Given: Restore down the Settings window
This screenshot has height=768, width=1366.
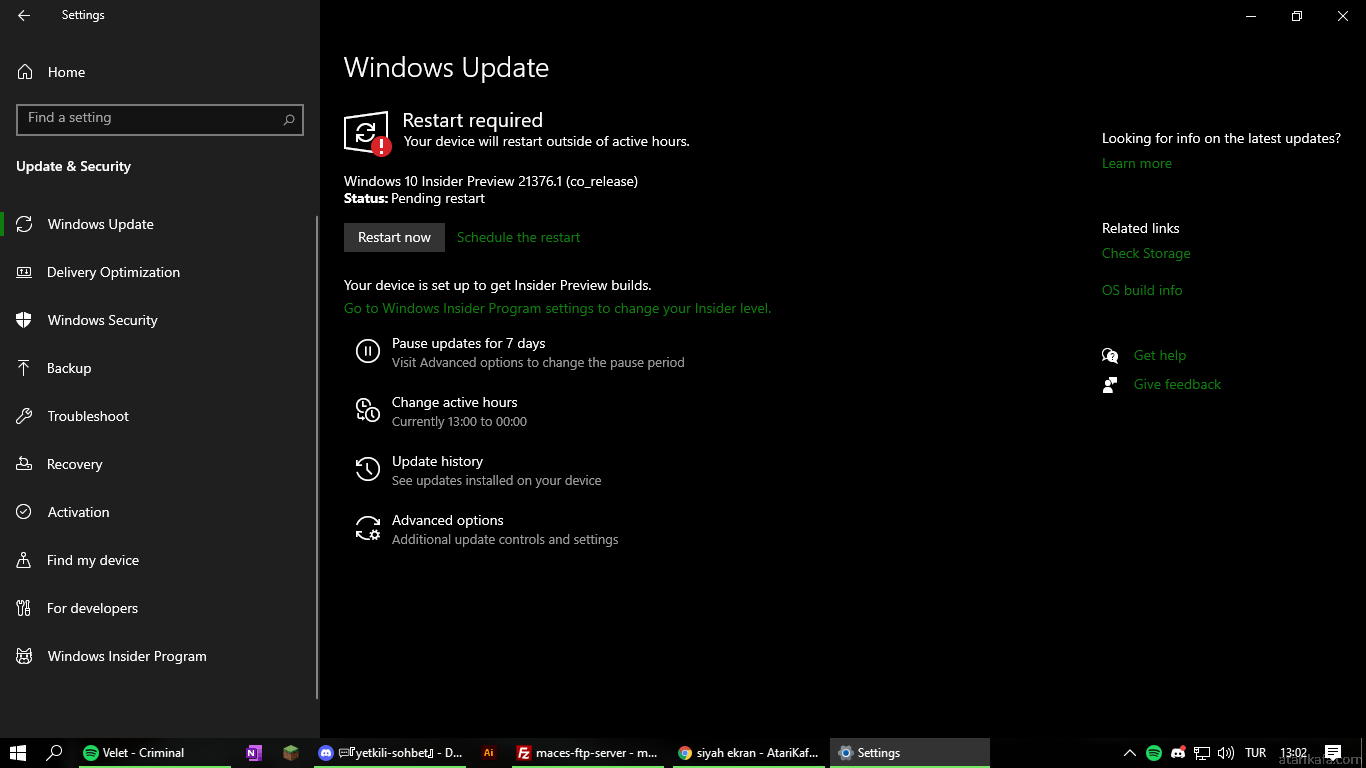Looking at the screenshot, I should (x=1297, y=16).
